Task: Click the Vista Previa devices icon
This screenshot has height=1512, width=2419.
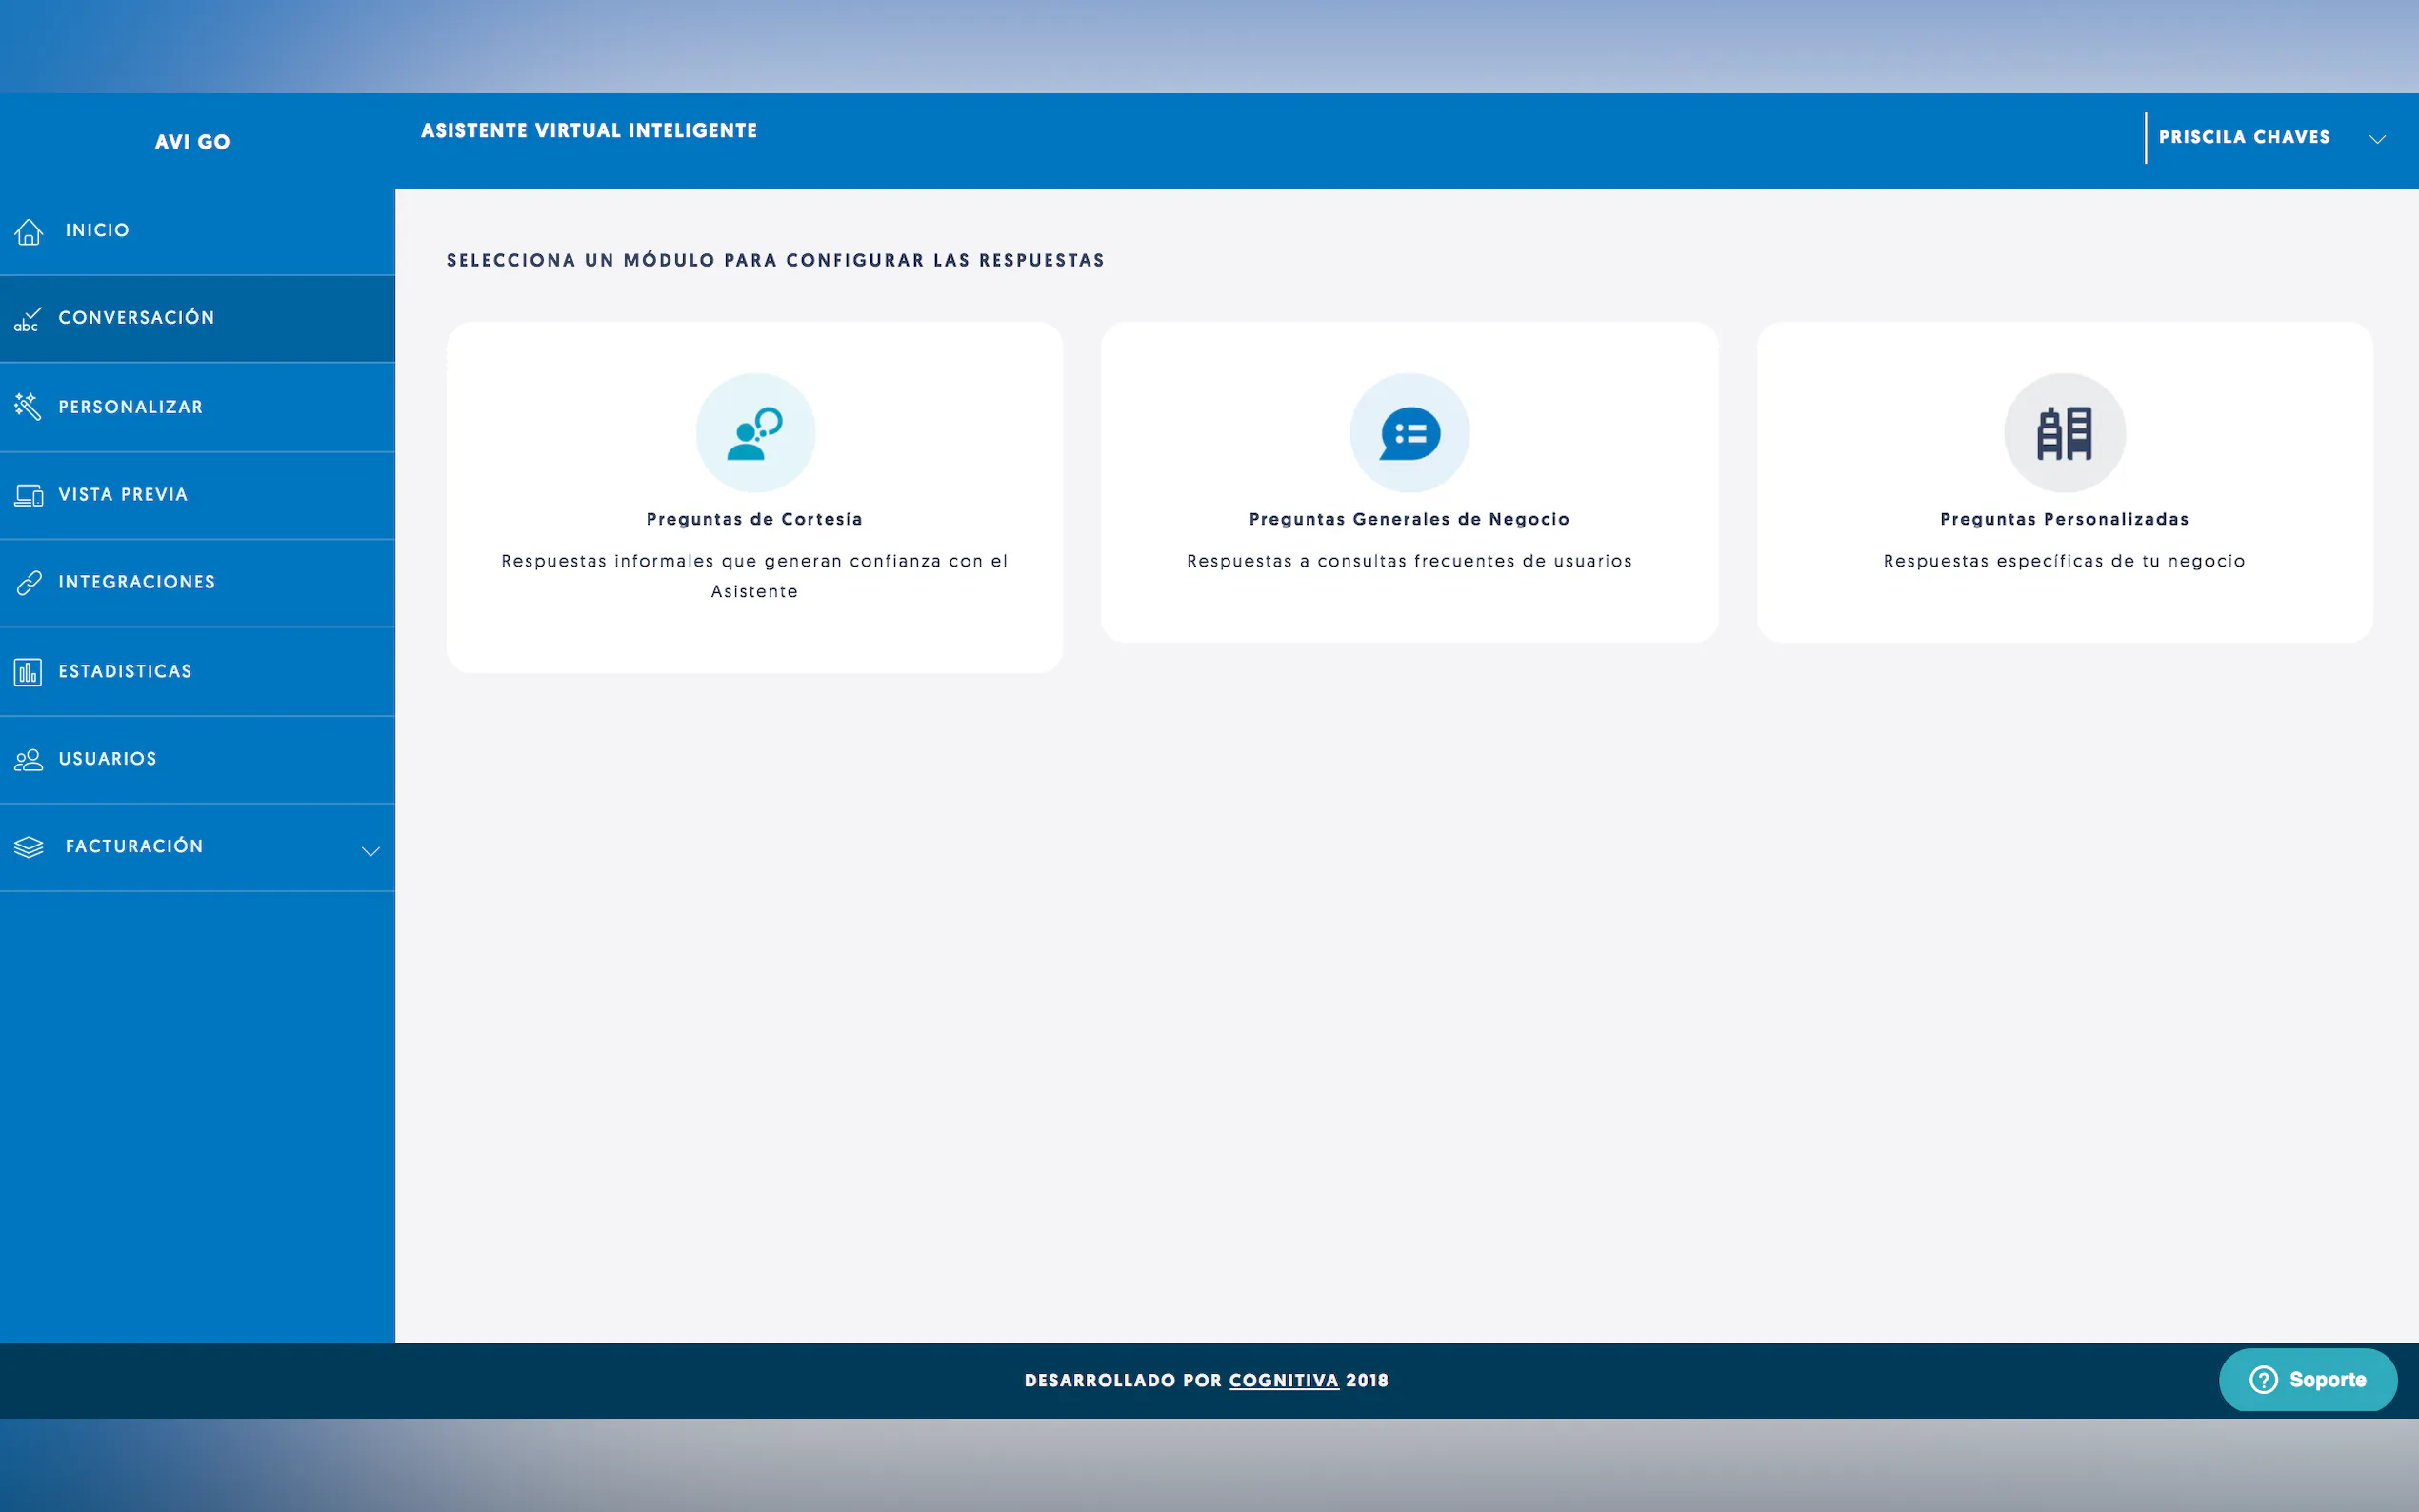Action: click(28, 495)
